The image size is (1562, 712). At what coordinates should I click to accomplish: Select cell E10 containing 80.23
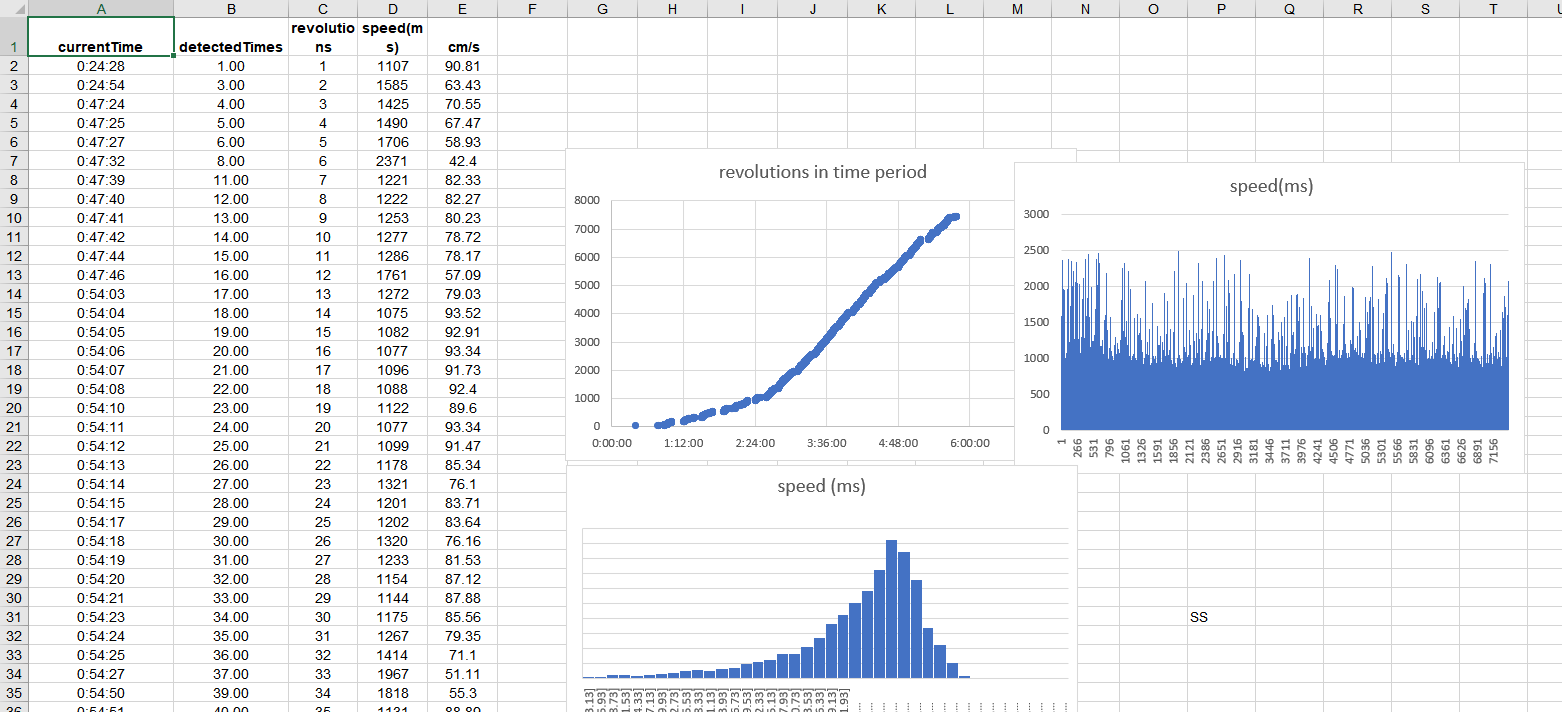tap(462, 218)
